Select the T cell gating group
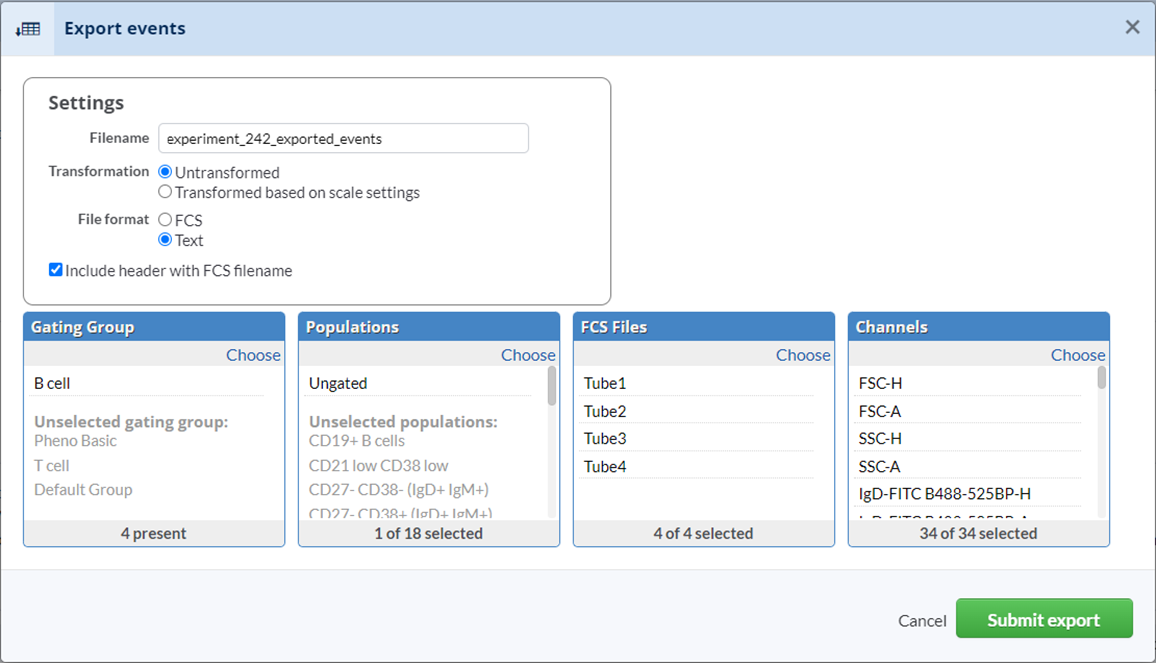 pos(52,466)
